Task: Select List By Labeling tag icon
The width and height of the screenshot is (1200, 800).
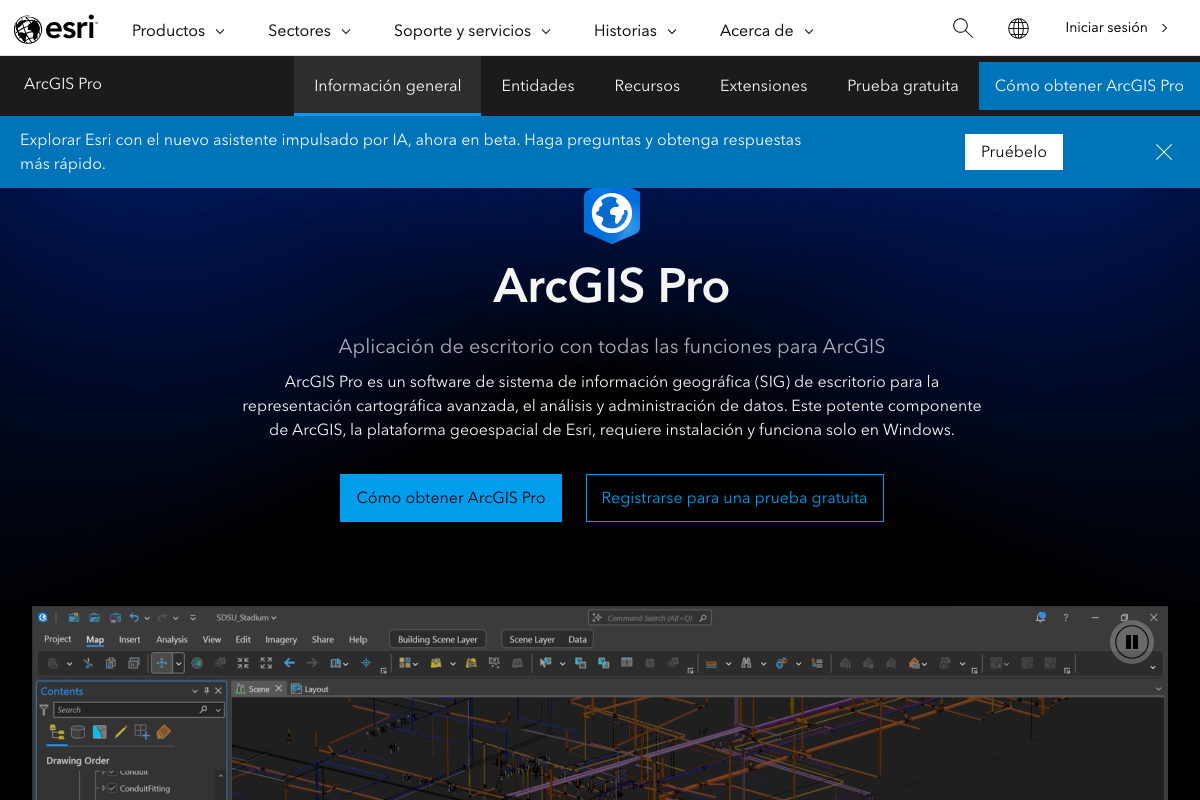Action: tap(163, 732)
